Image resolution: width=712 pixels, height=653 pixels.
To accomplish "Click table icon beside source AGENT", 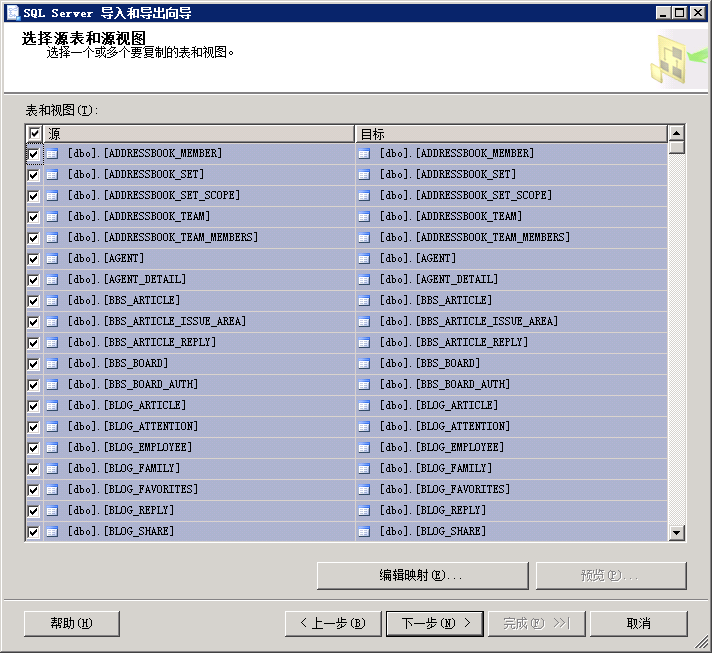I will click(52, 259).
